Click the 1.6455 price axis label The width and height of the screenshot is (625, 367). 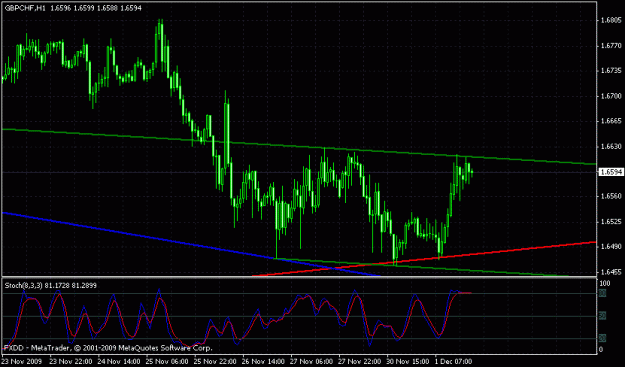tap(611, 272)
